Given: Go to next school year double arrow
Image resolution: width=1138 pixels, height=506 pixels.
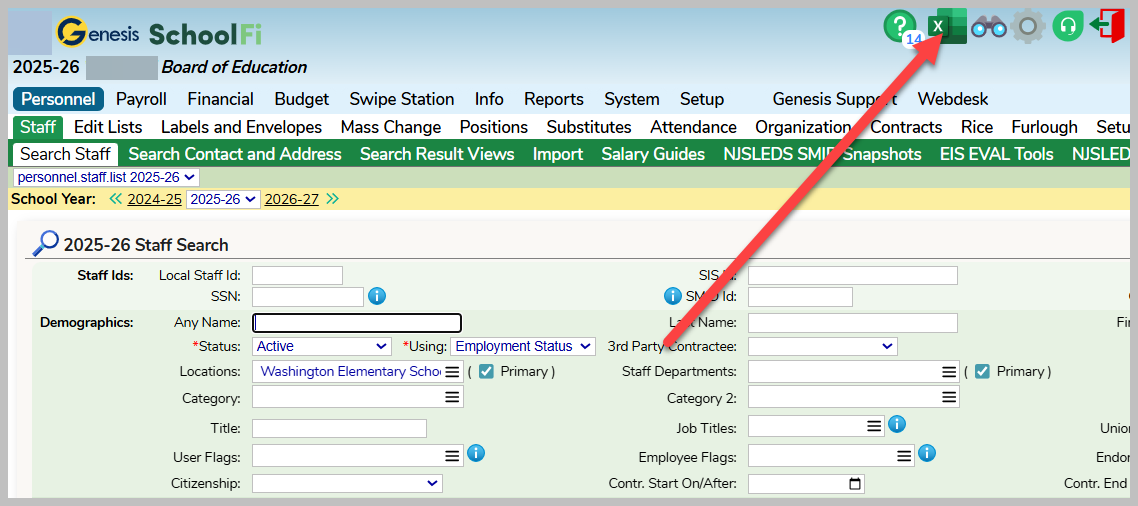Looking at the screenshot, I should coord(332,199).
